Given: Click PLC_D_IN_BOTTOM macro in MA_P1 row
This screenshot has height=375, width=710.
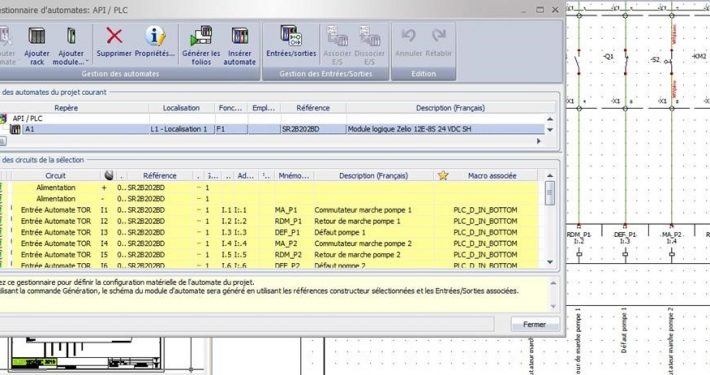Looking at the screenshot, I should (485, 210).
